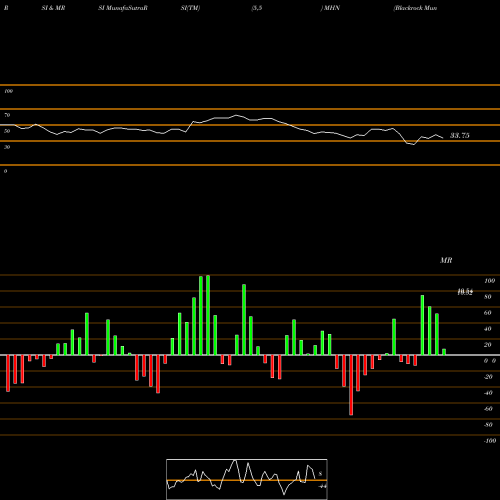Click the -44 value in mini chart
This screenshot has width=500, height=500.
[x=322, y=486]
